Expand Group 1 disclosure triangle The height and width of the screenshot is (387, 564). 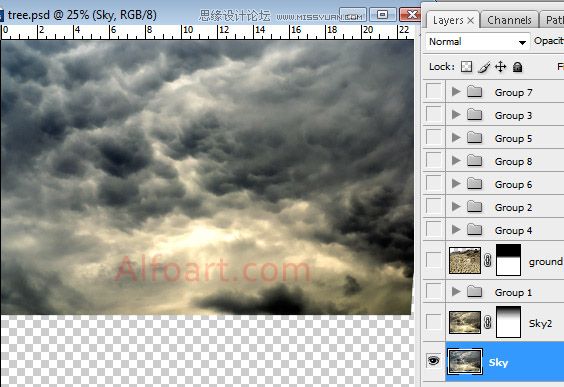[456, 291]
